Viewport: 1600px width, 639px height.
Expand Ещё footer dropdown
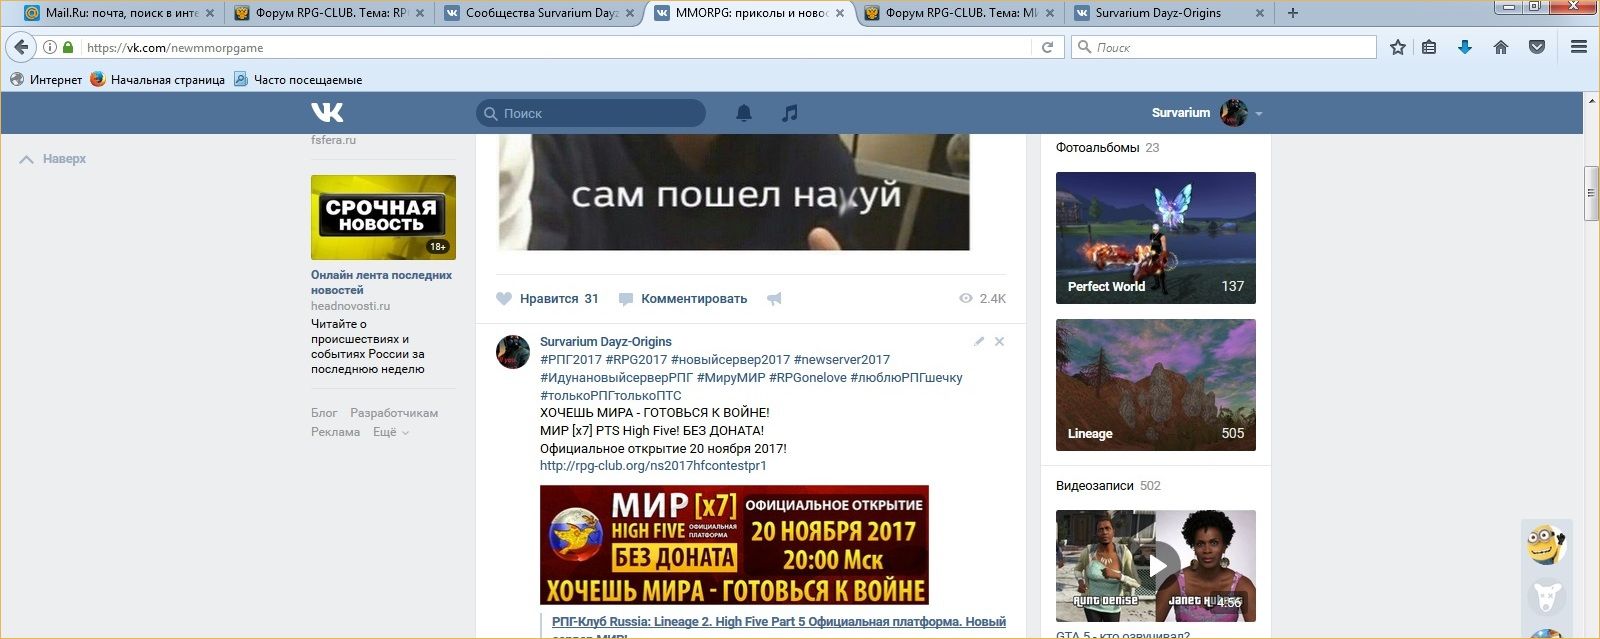coord(391,432)
